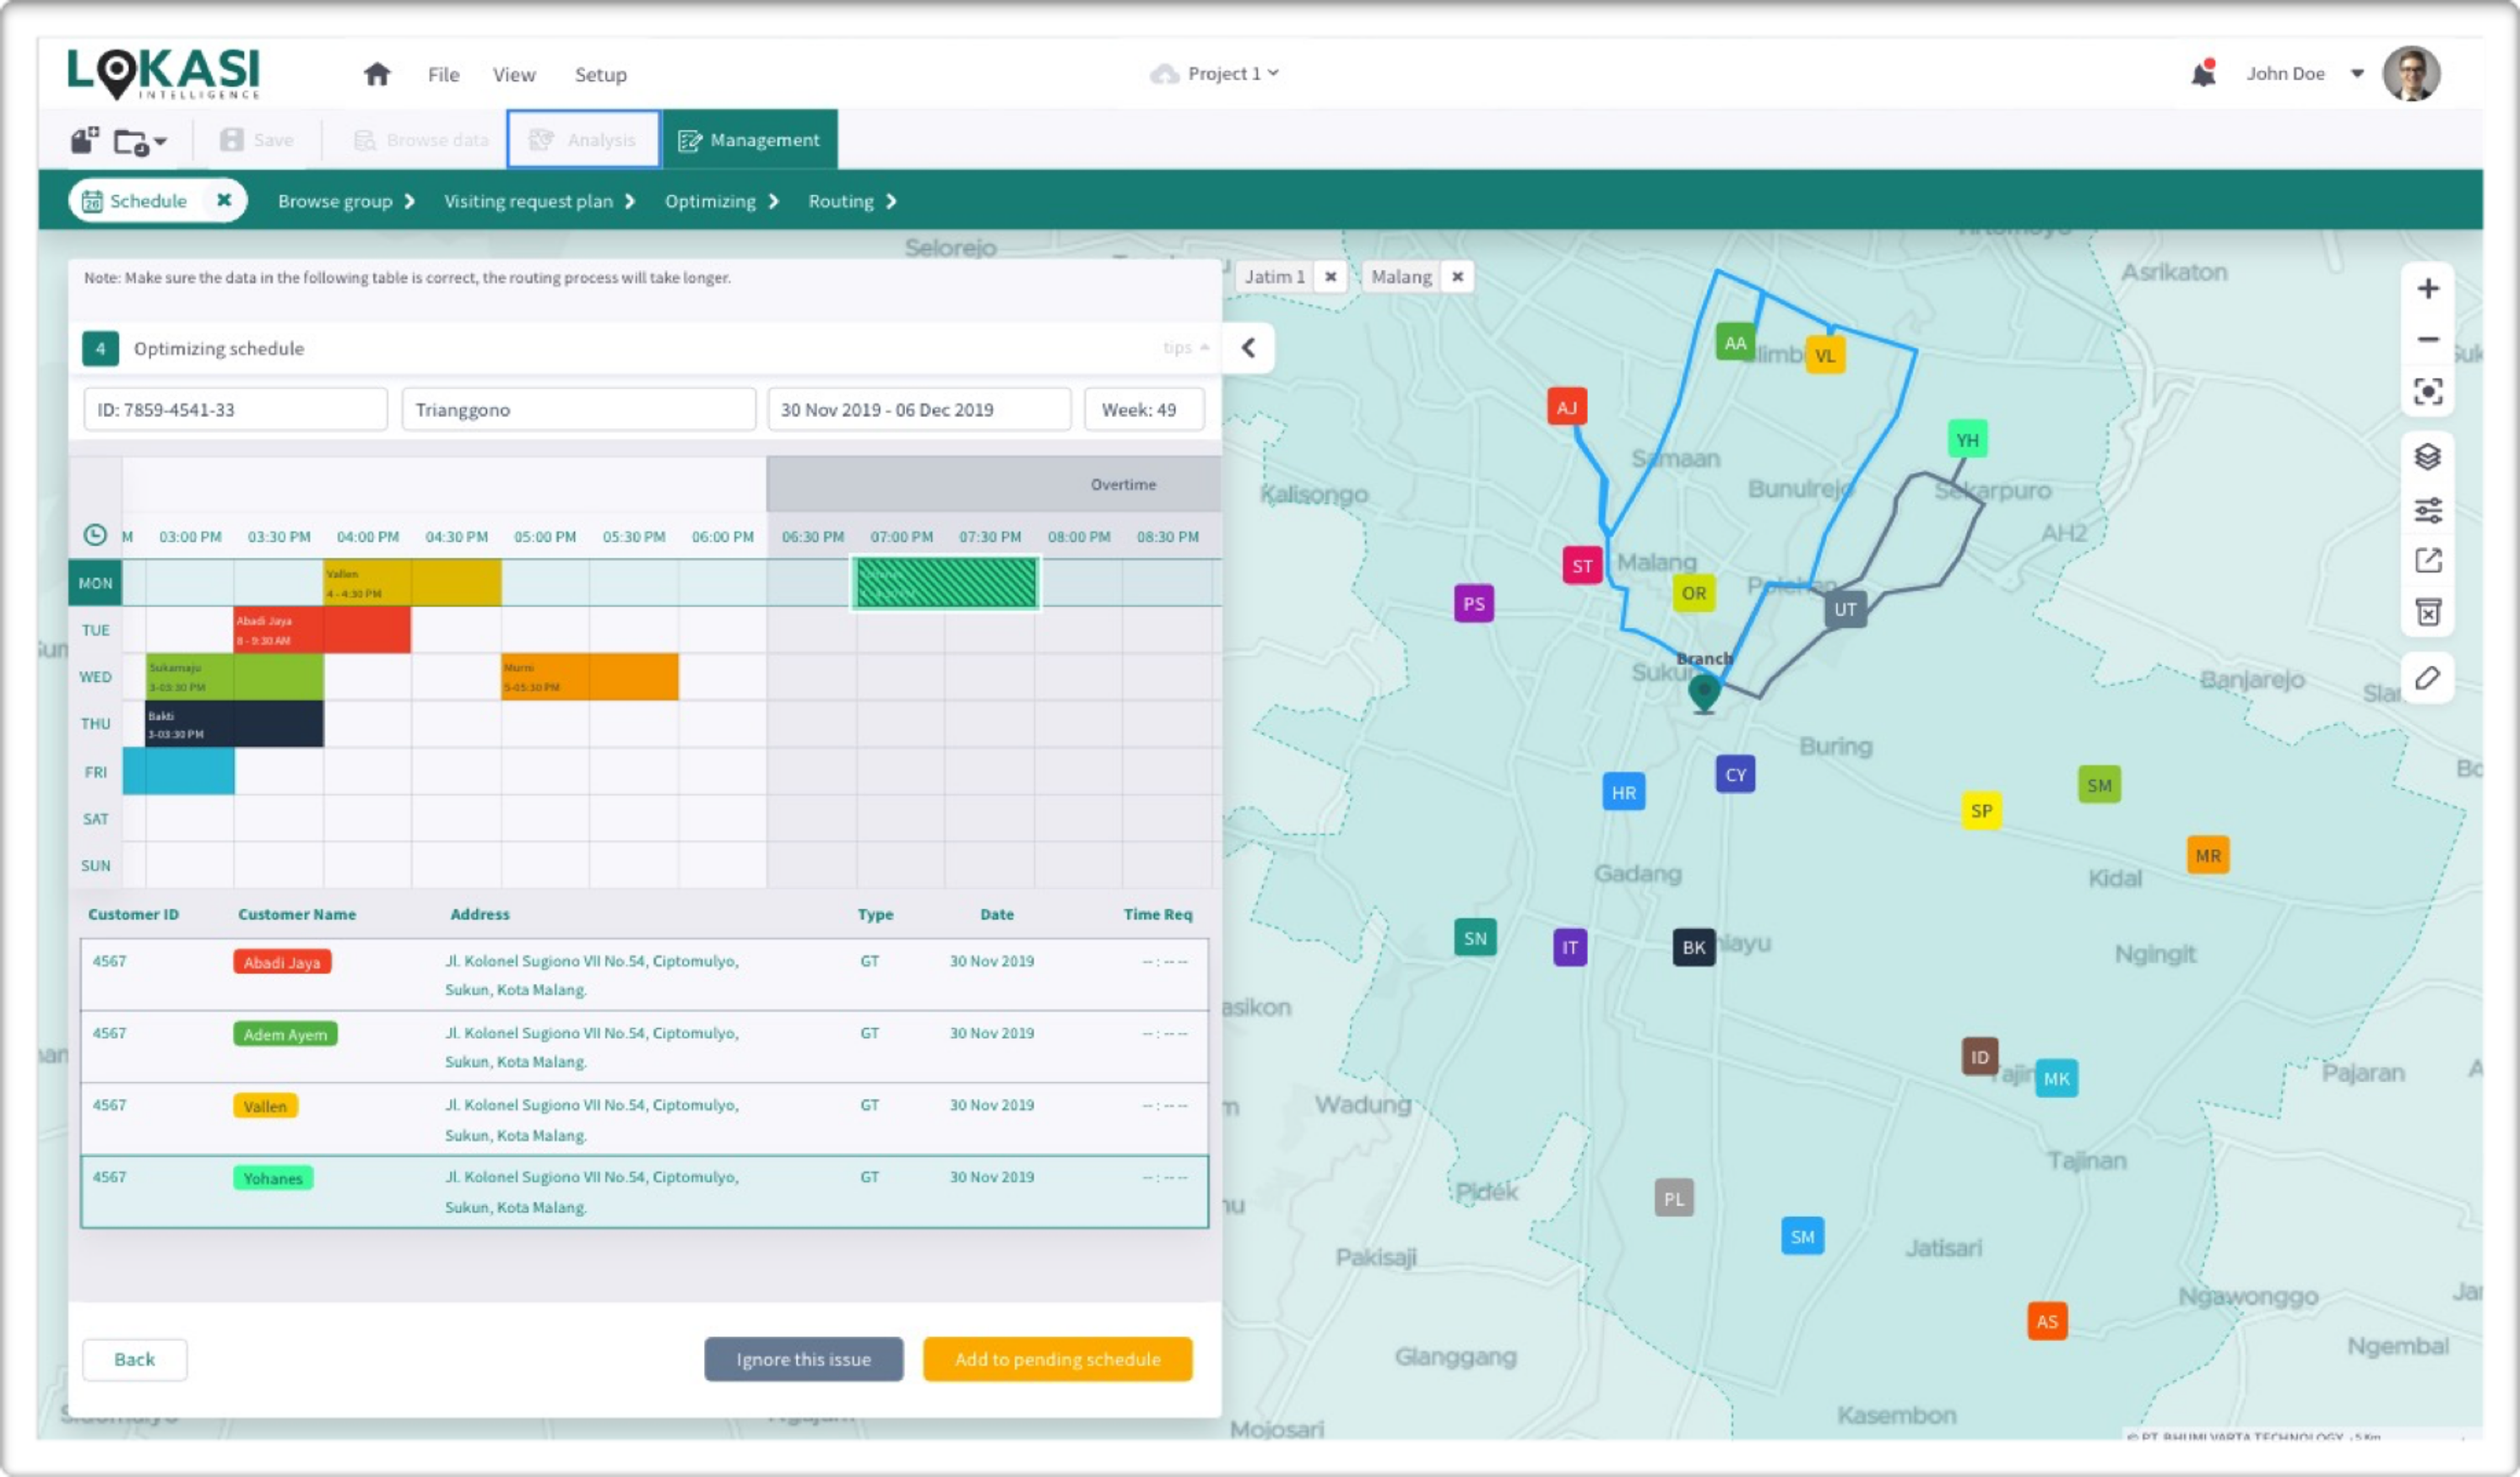Click the map layers icon
2520x1477 pixels.
coord(2427,457)
